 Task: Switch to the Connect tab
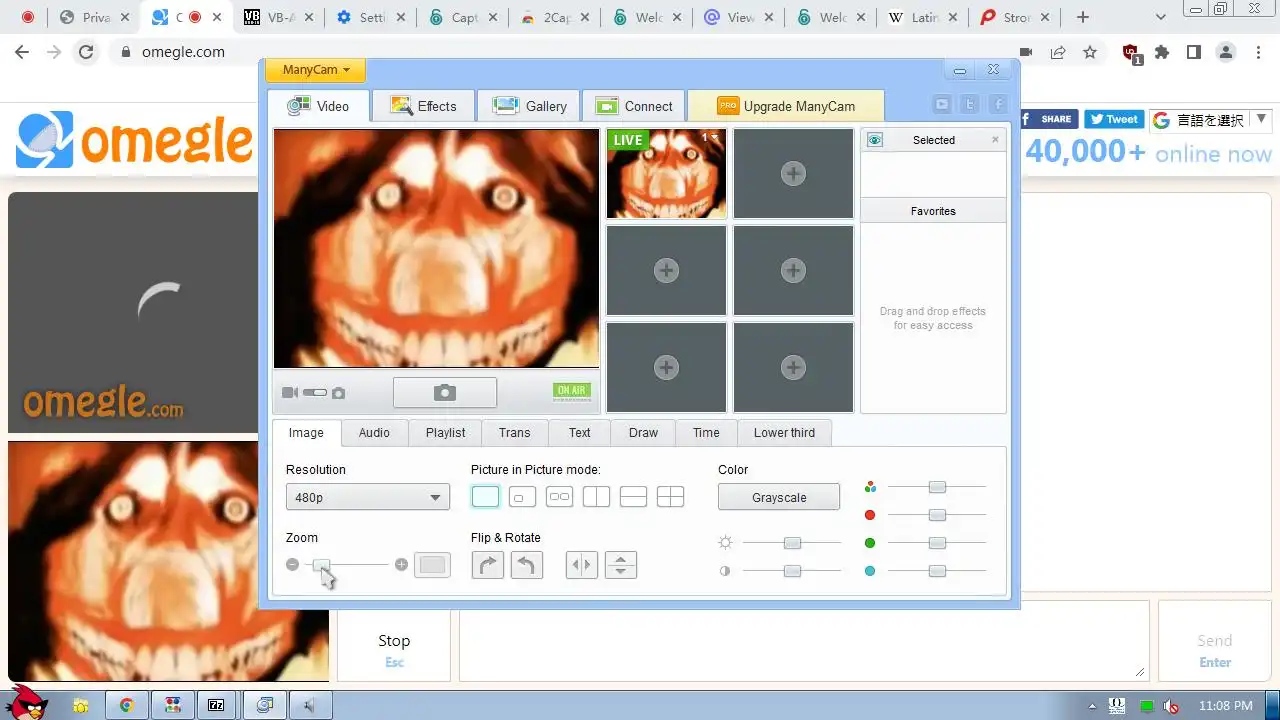click(x=634, y=106)
